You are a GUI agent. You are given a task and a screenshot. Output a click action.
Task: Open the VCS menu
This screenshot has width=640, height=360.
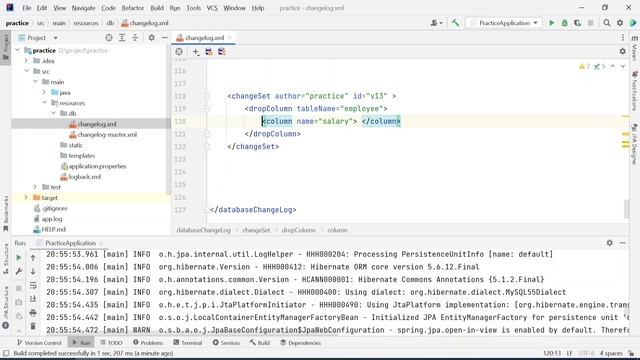pos(212,8)
